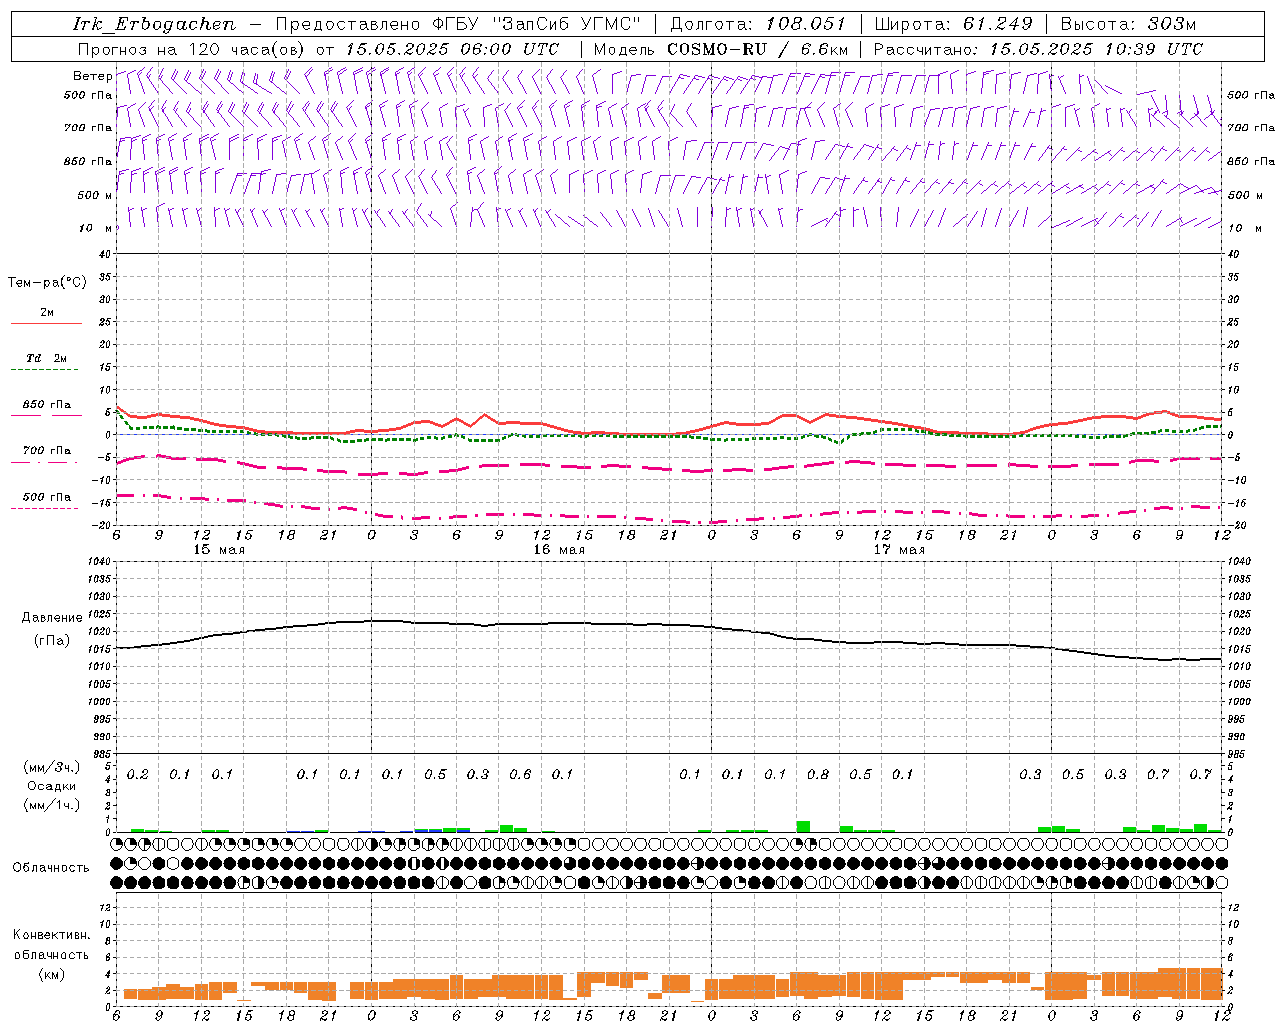The height and width of the screenshot is (1024, 1280).
Task: Click the 0.8 precipitation value
Action: tap(818, 775)
